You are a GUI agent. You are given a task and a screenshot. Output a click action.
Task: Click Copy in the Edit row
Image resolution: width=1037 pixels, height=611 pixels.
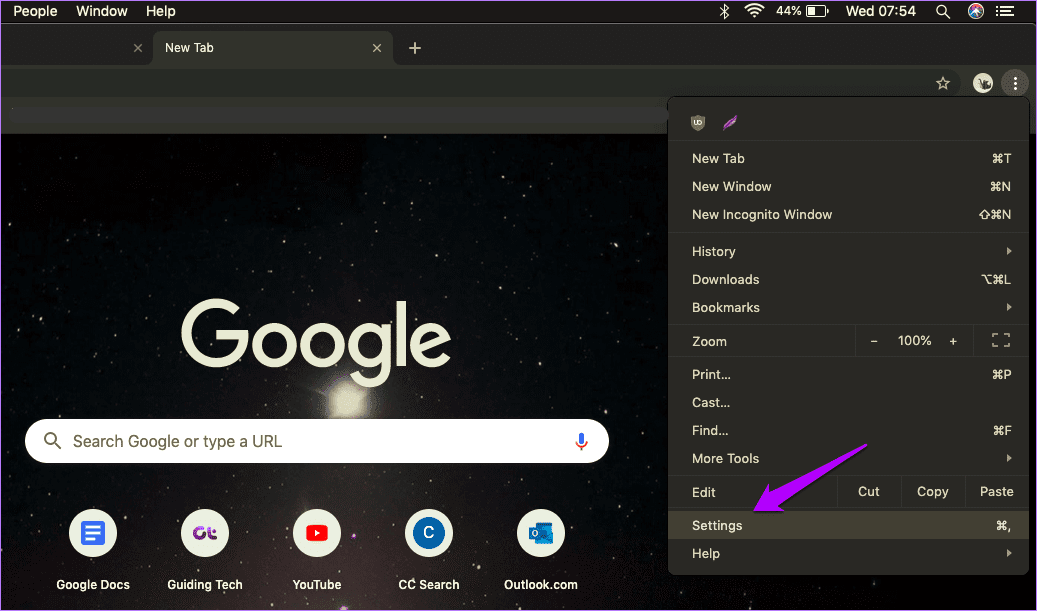[x=932, y=491]
